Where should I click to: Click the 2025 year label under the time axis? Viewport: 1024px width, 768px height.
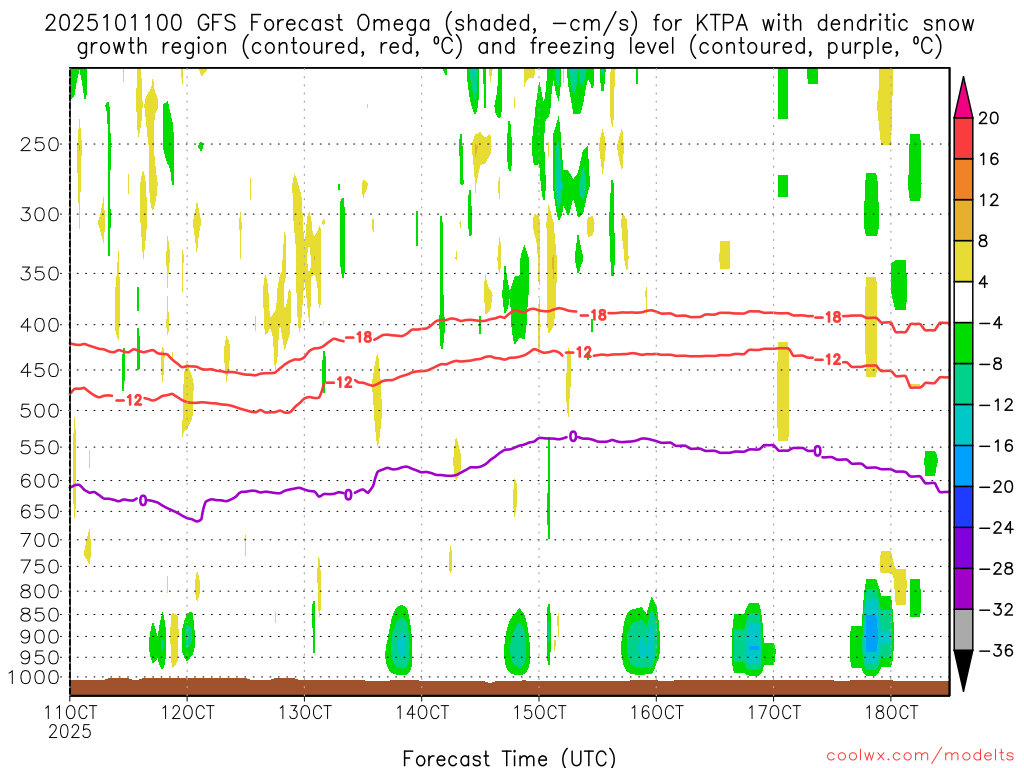point(69,732)
